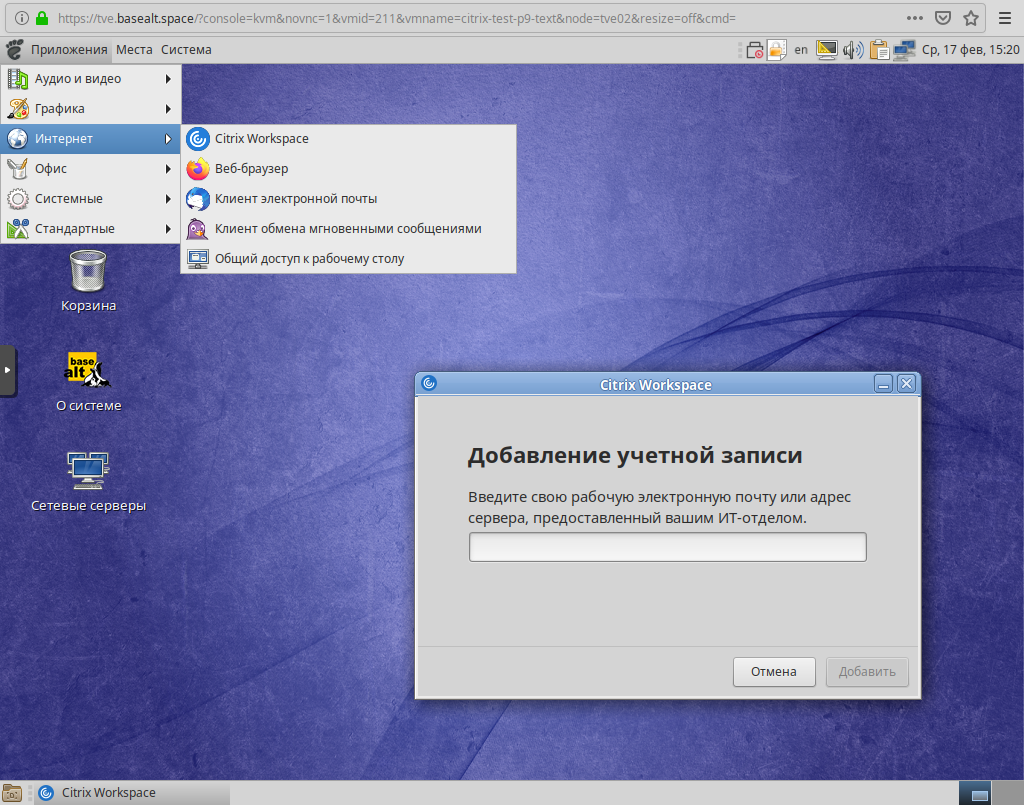Expand the Офис submenu arrow

(168, 168)
